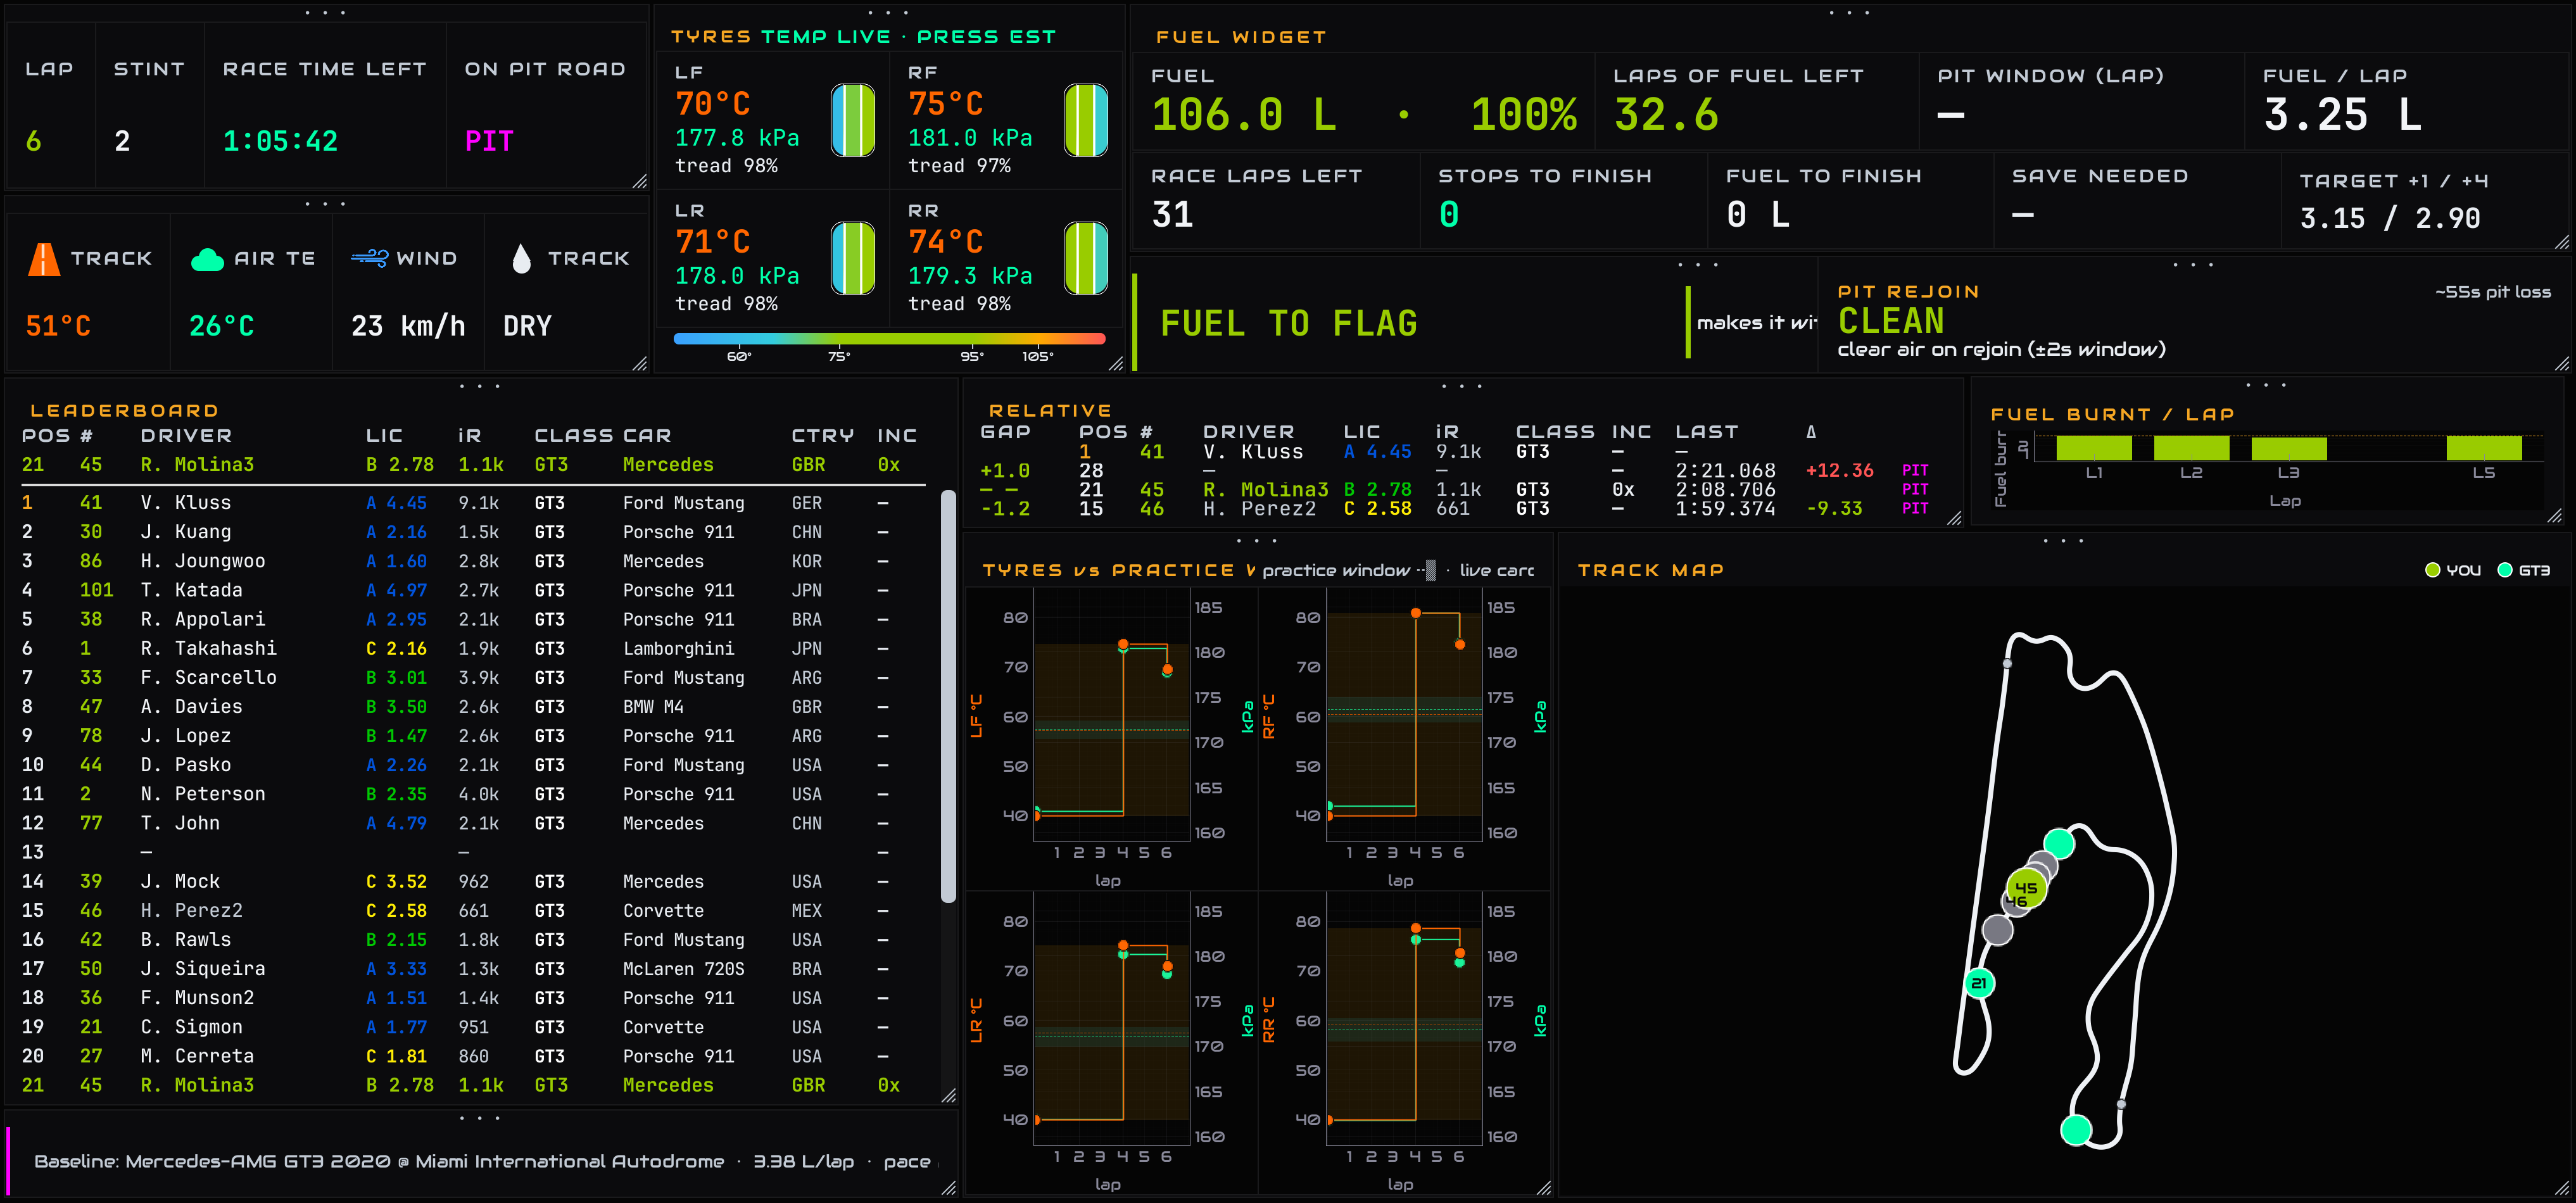Click the RR tyre temperature graphic

[1086, 258]
